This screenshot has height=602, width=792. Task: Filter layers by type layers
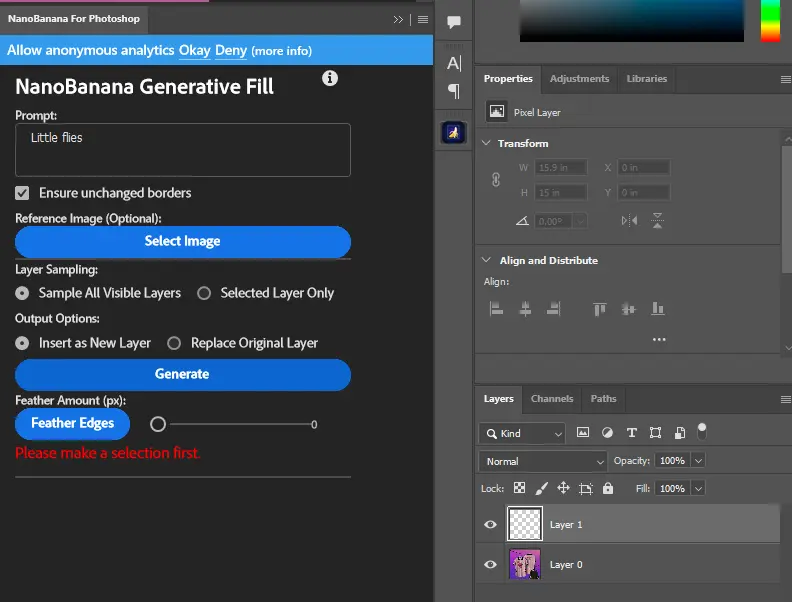[631, 433]
